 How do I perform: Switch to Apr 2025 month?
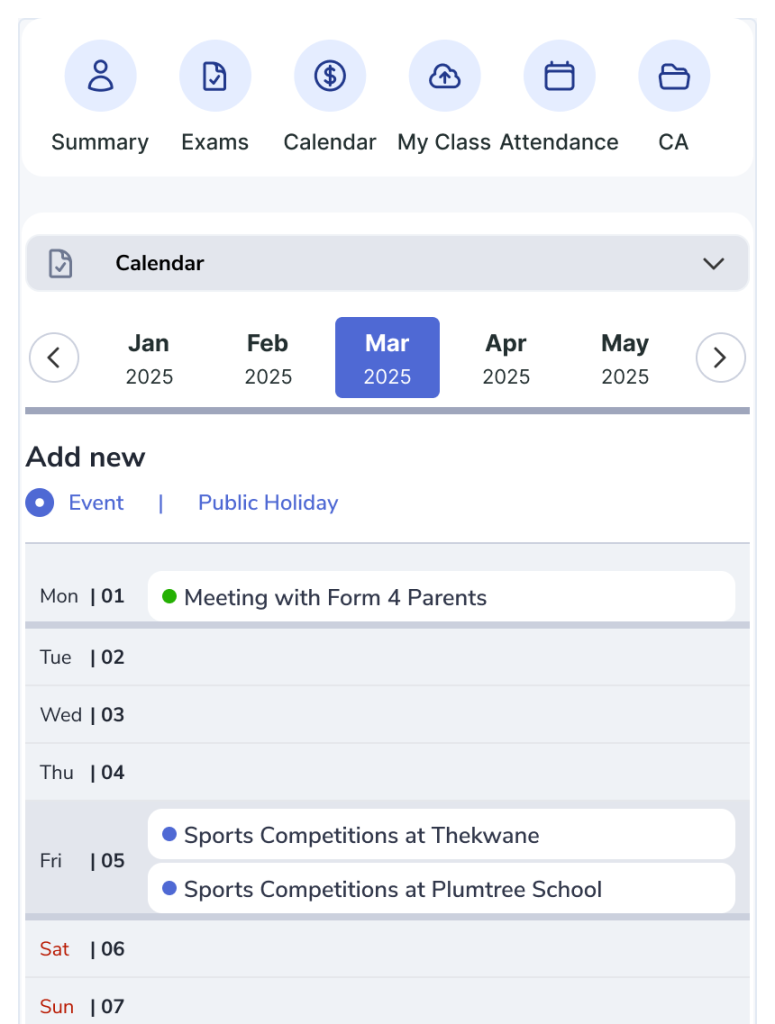click(x=506, y=358)
